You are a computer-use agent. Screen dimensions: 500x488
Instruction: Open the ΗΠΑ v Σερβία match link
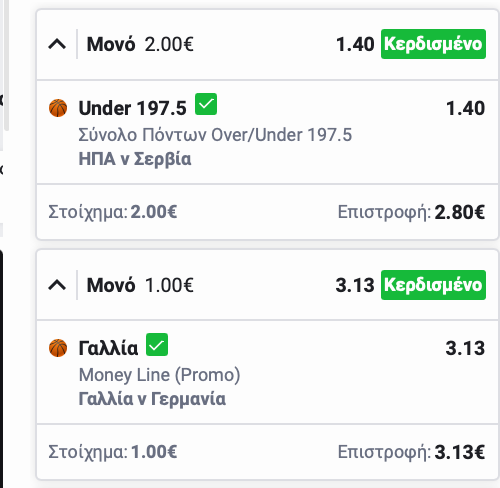135,159
